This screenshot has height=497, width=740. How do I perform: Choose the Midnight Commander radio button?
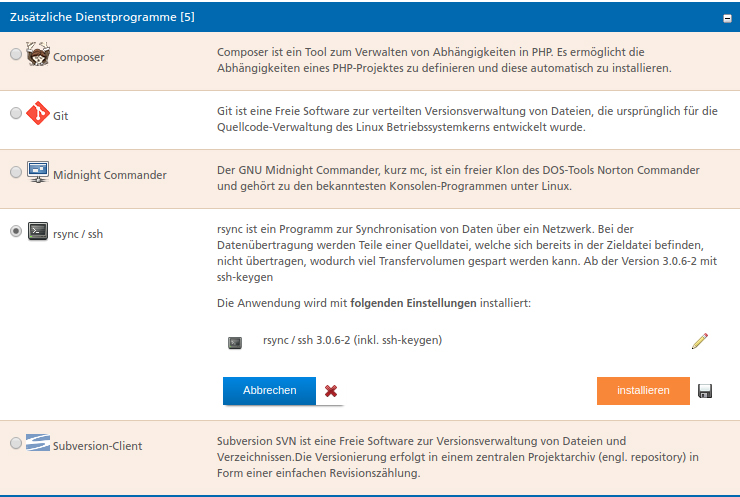(x=16, y=172)
